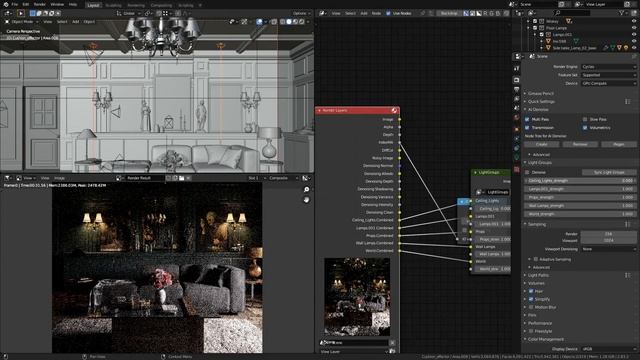Viewport: 640px width, 360px height.
Task: Toggle Denoise checkbox under Light Groups
Action: coord(527,173)
